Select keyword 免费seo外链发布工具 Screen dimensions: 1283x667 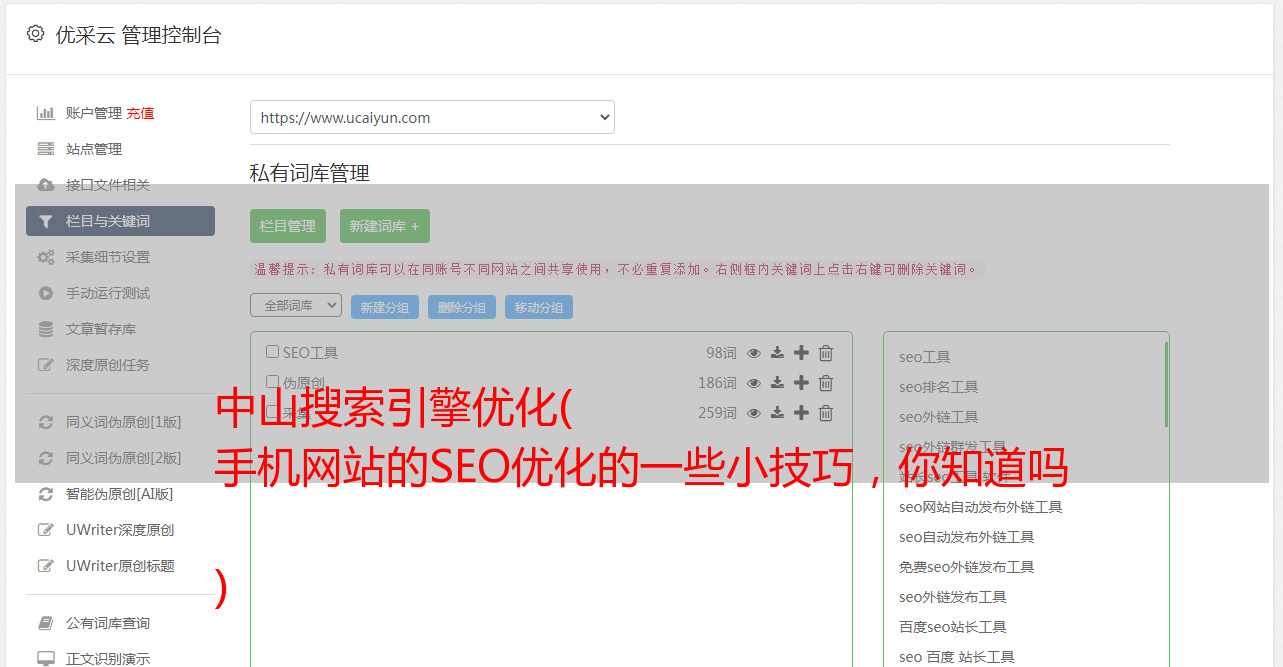[x=966, y=567]
